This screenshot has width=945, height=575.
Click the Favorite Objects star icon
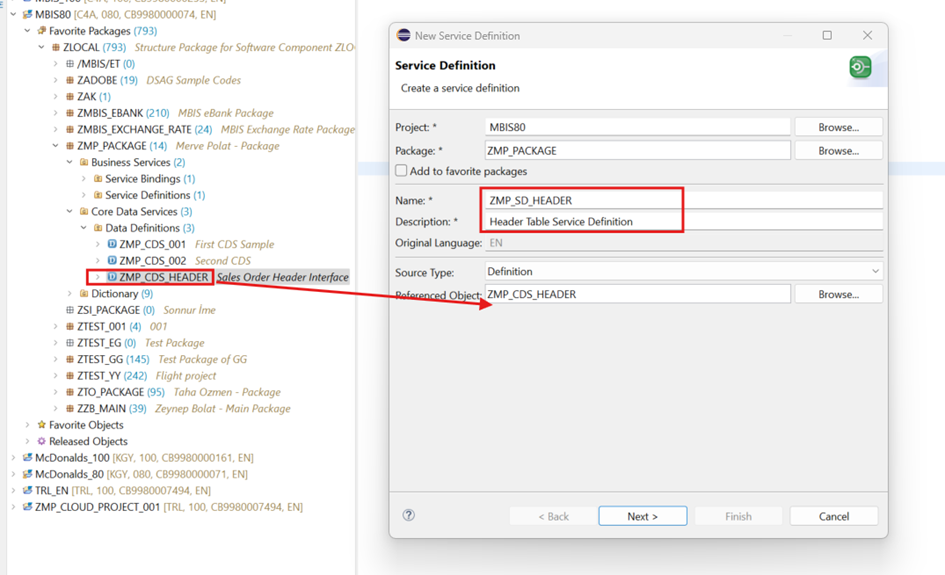point(41,425)
